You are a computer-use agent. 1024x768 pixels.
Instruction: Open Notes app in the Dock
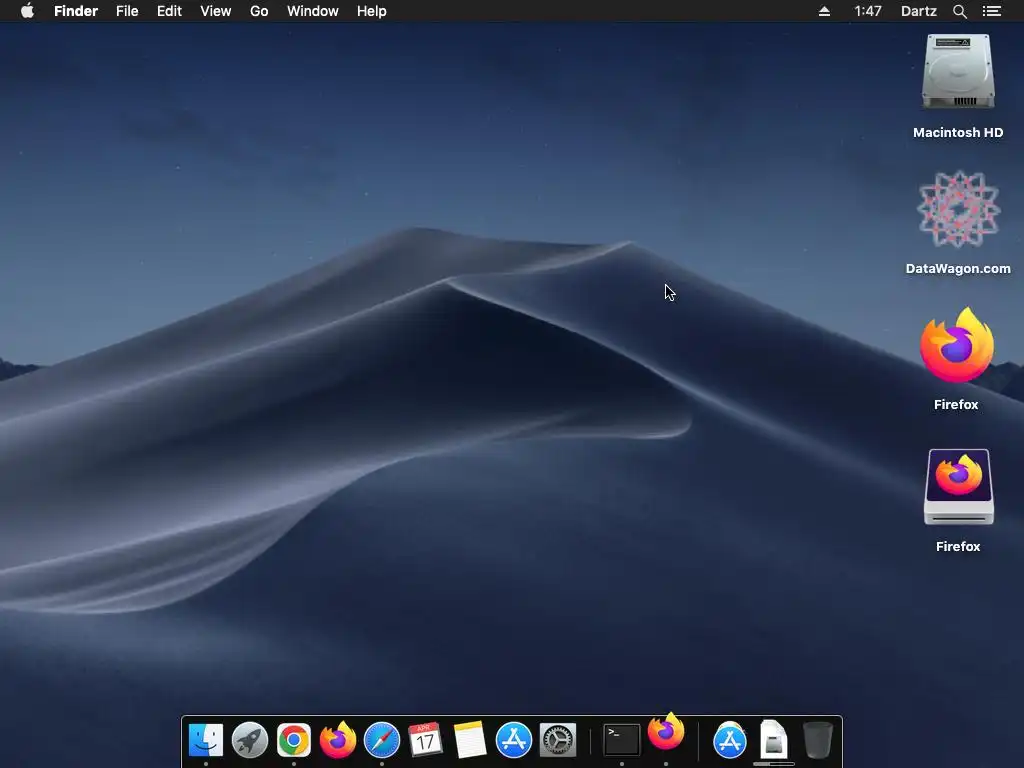470,740
